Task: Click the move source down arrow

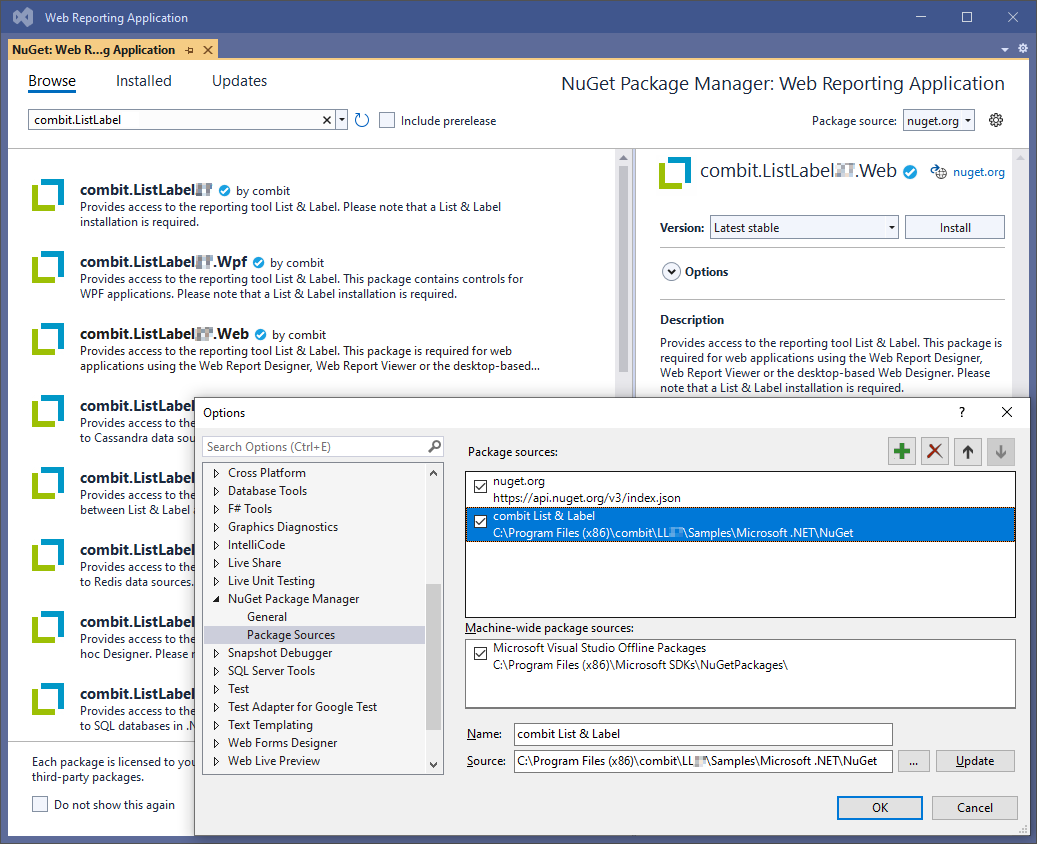Action: click(1000, 452)
